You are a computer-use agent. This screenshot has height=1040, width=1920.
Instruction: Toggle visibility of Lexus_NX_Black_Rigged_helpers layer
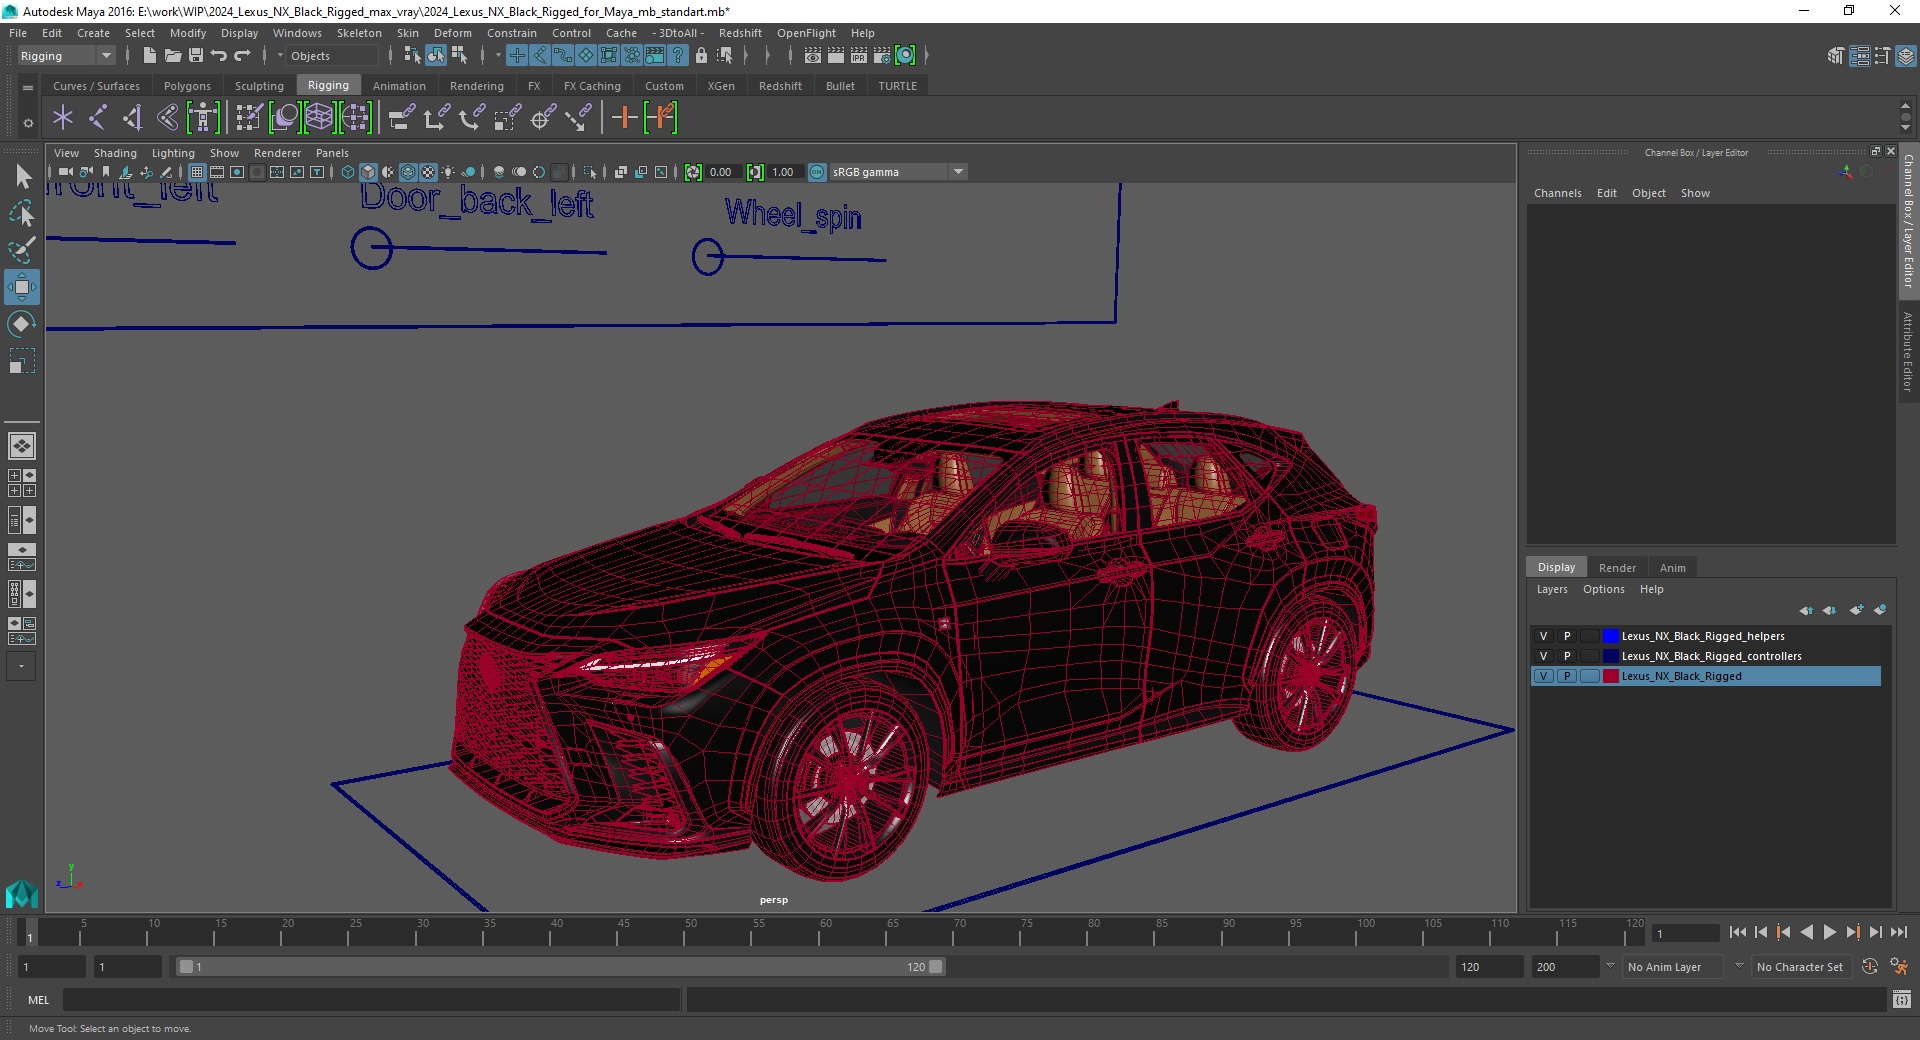[1543, 636]
